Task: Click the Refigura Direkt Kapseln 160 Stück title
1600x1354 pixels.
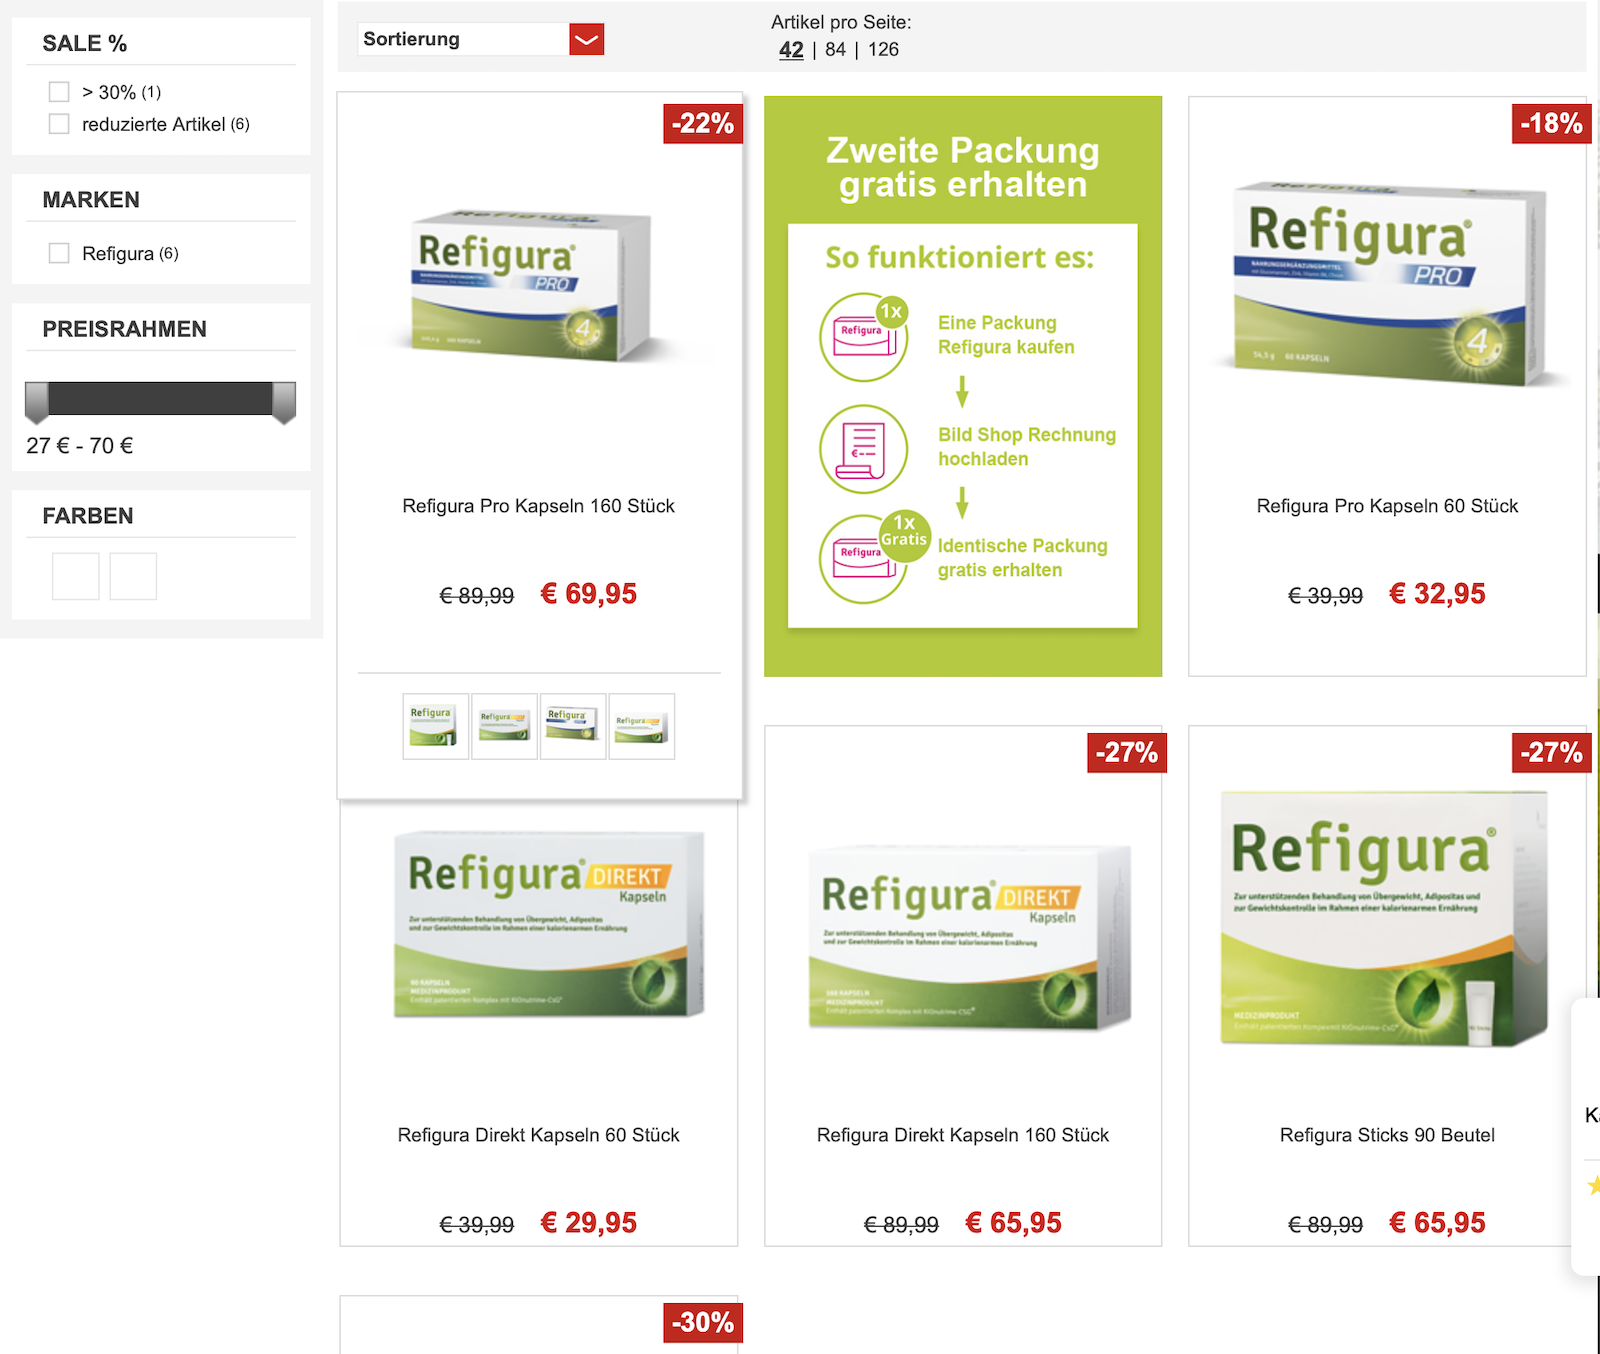Action: (963, 1135)
